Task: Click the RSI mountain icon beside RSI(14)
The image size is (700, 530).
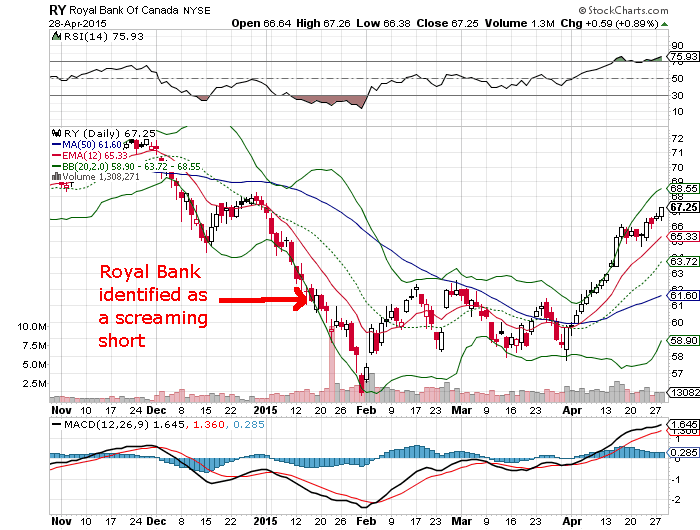Action: 56,37
